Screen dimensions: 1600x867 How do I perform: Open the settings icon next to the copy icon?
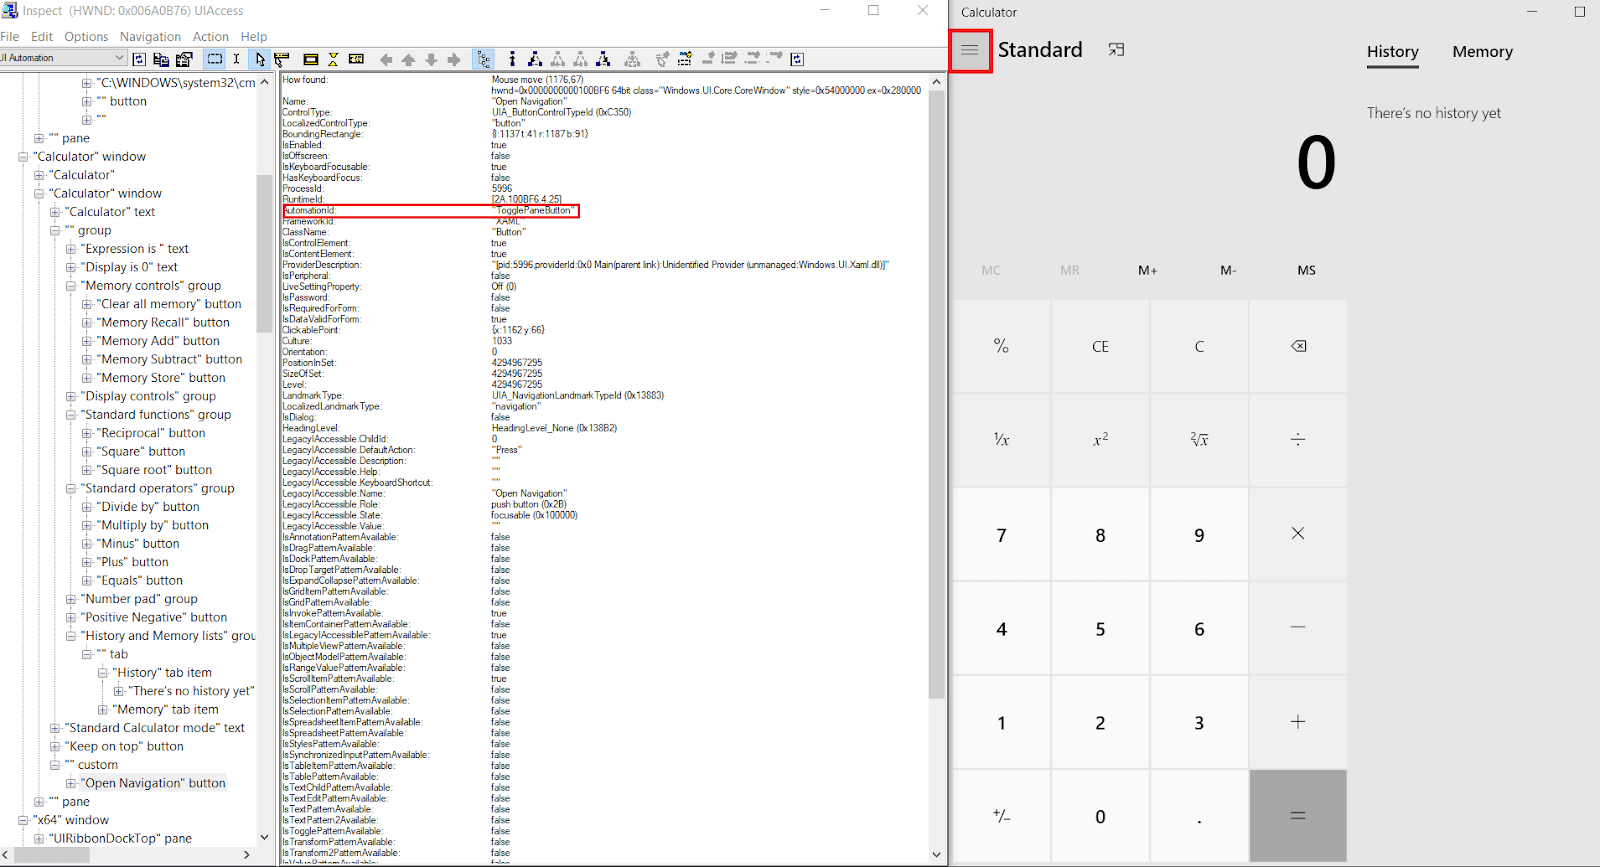(x=184, y=59)
